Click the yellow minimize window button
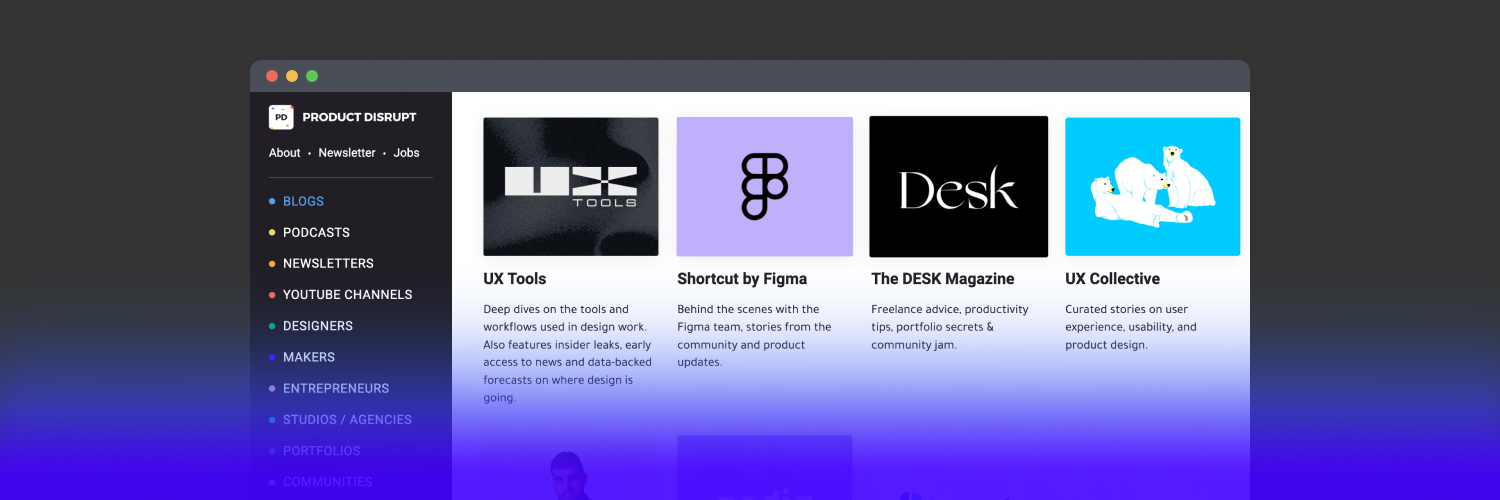1500x500 pixels. (x=292, y=76)
